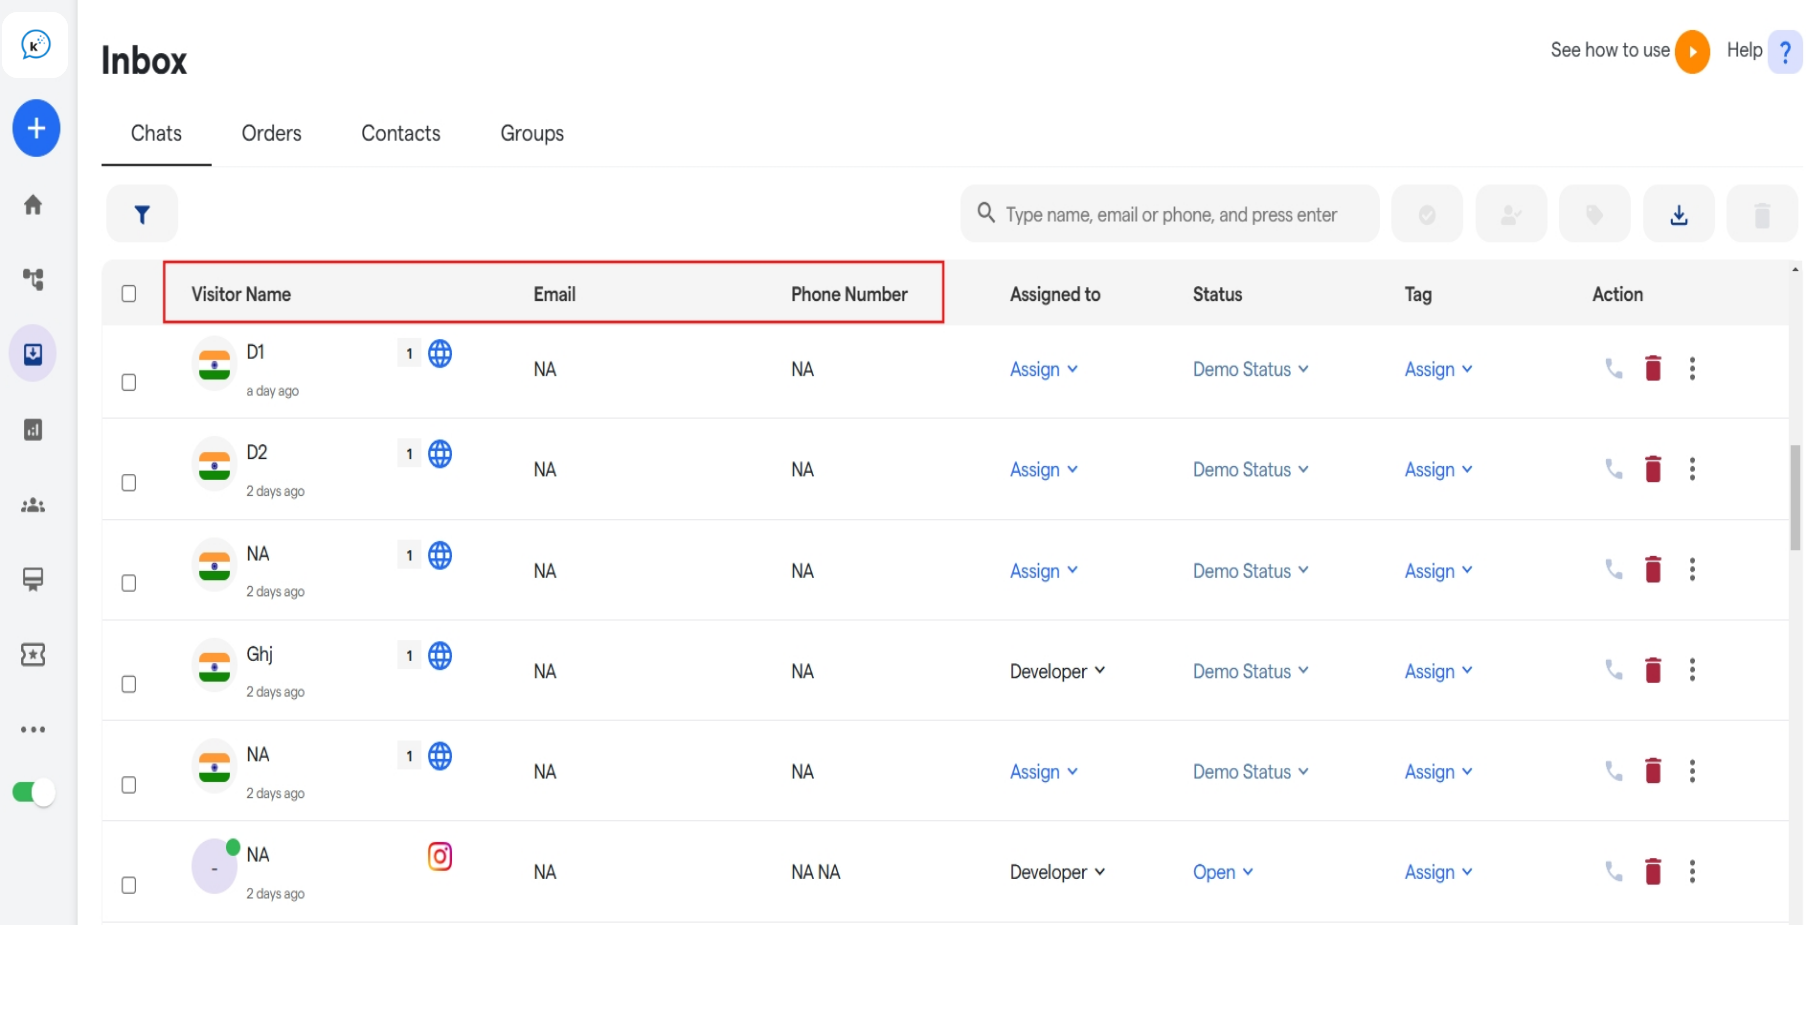Click Assign under Tag for D2
Viewport: 1806px width, 1020px height.
point(1437,469)
